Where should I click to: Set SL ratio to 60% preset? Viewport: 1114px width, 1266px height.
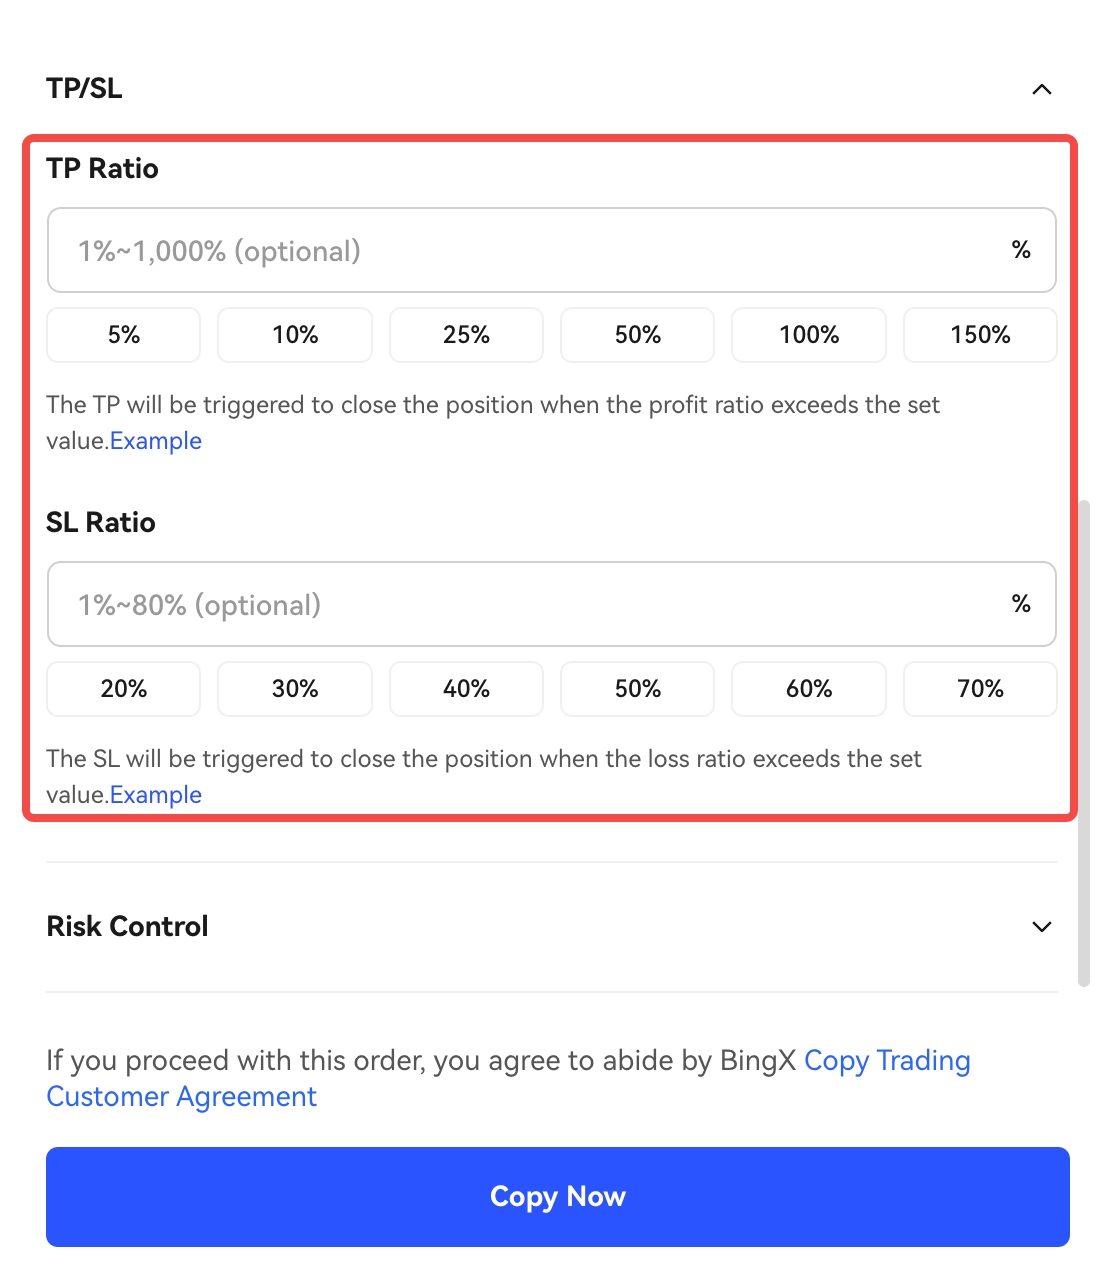pos(809,689)
